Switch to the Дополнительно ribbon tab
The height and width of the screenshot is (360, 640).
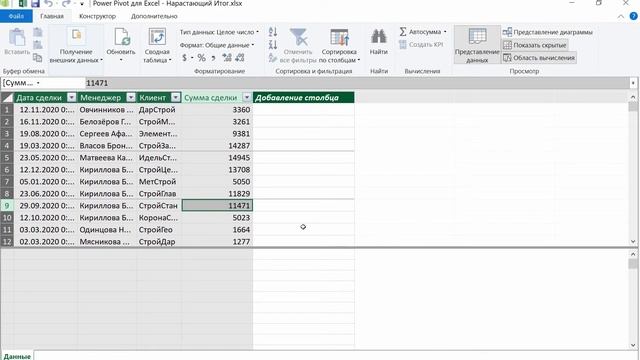click(154, 16)
